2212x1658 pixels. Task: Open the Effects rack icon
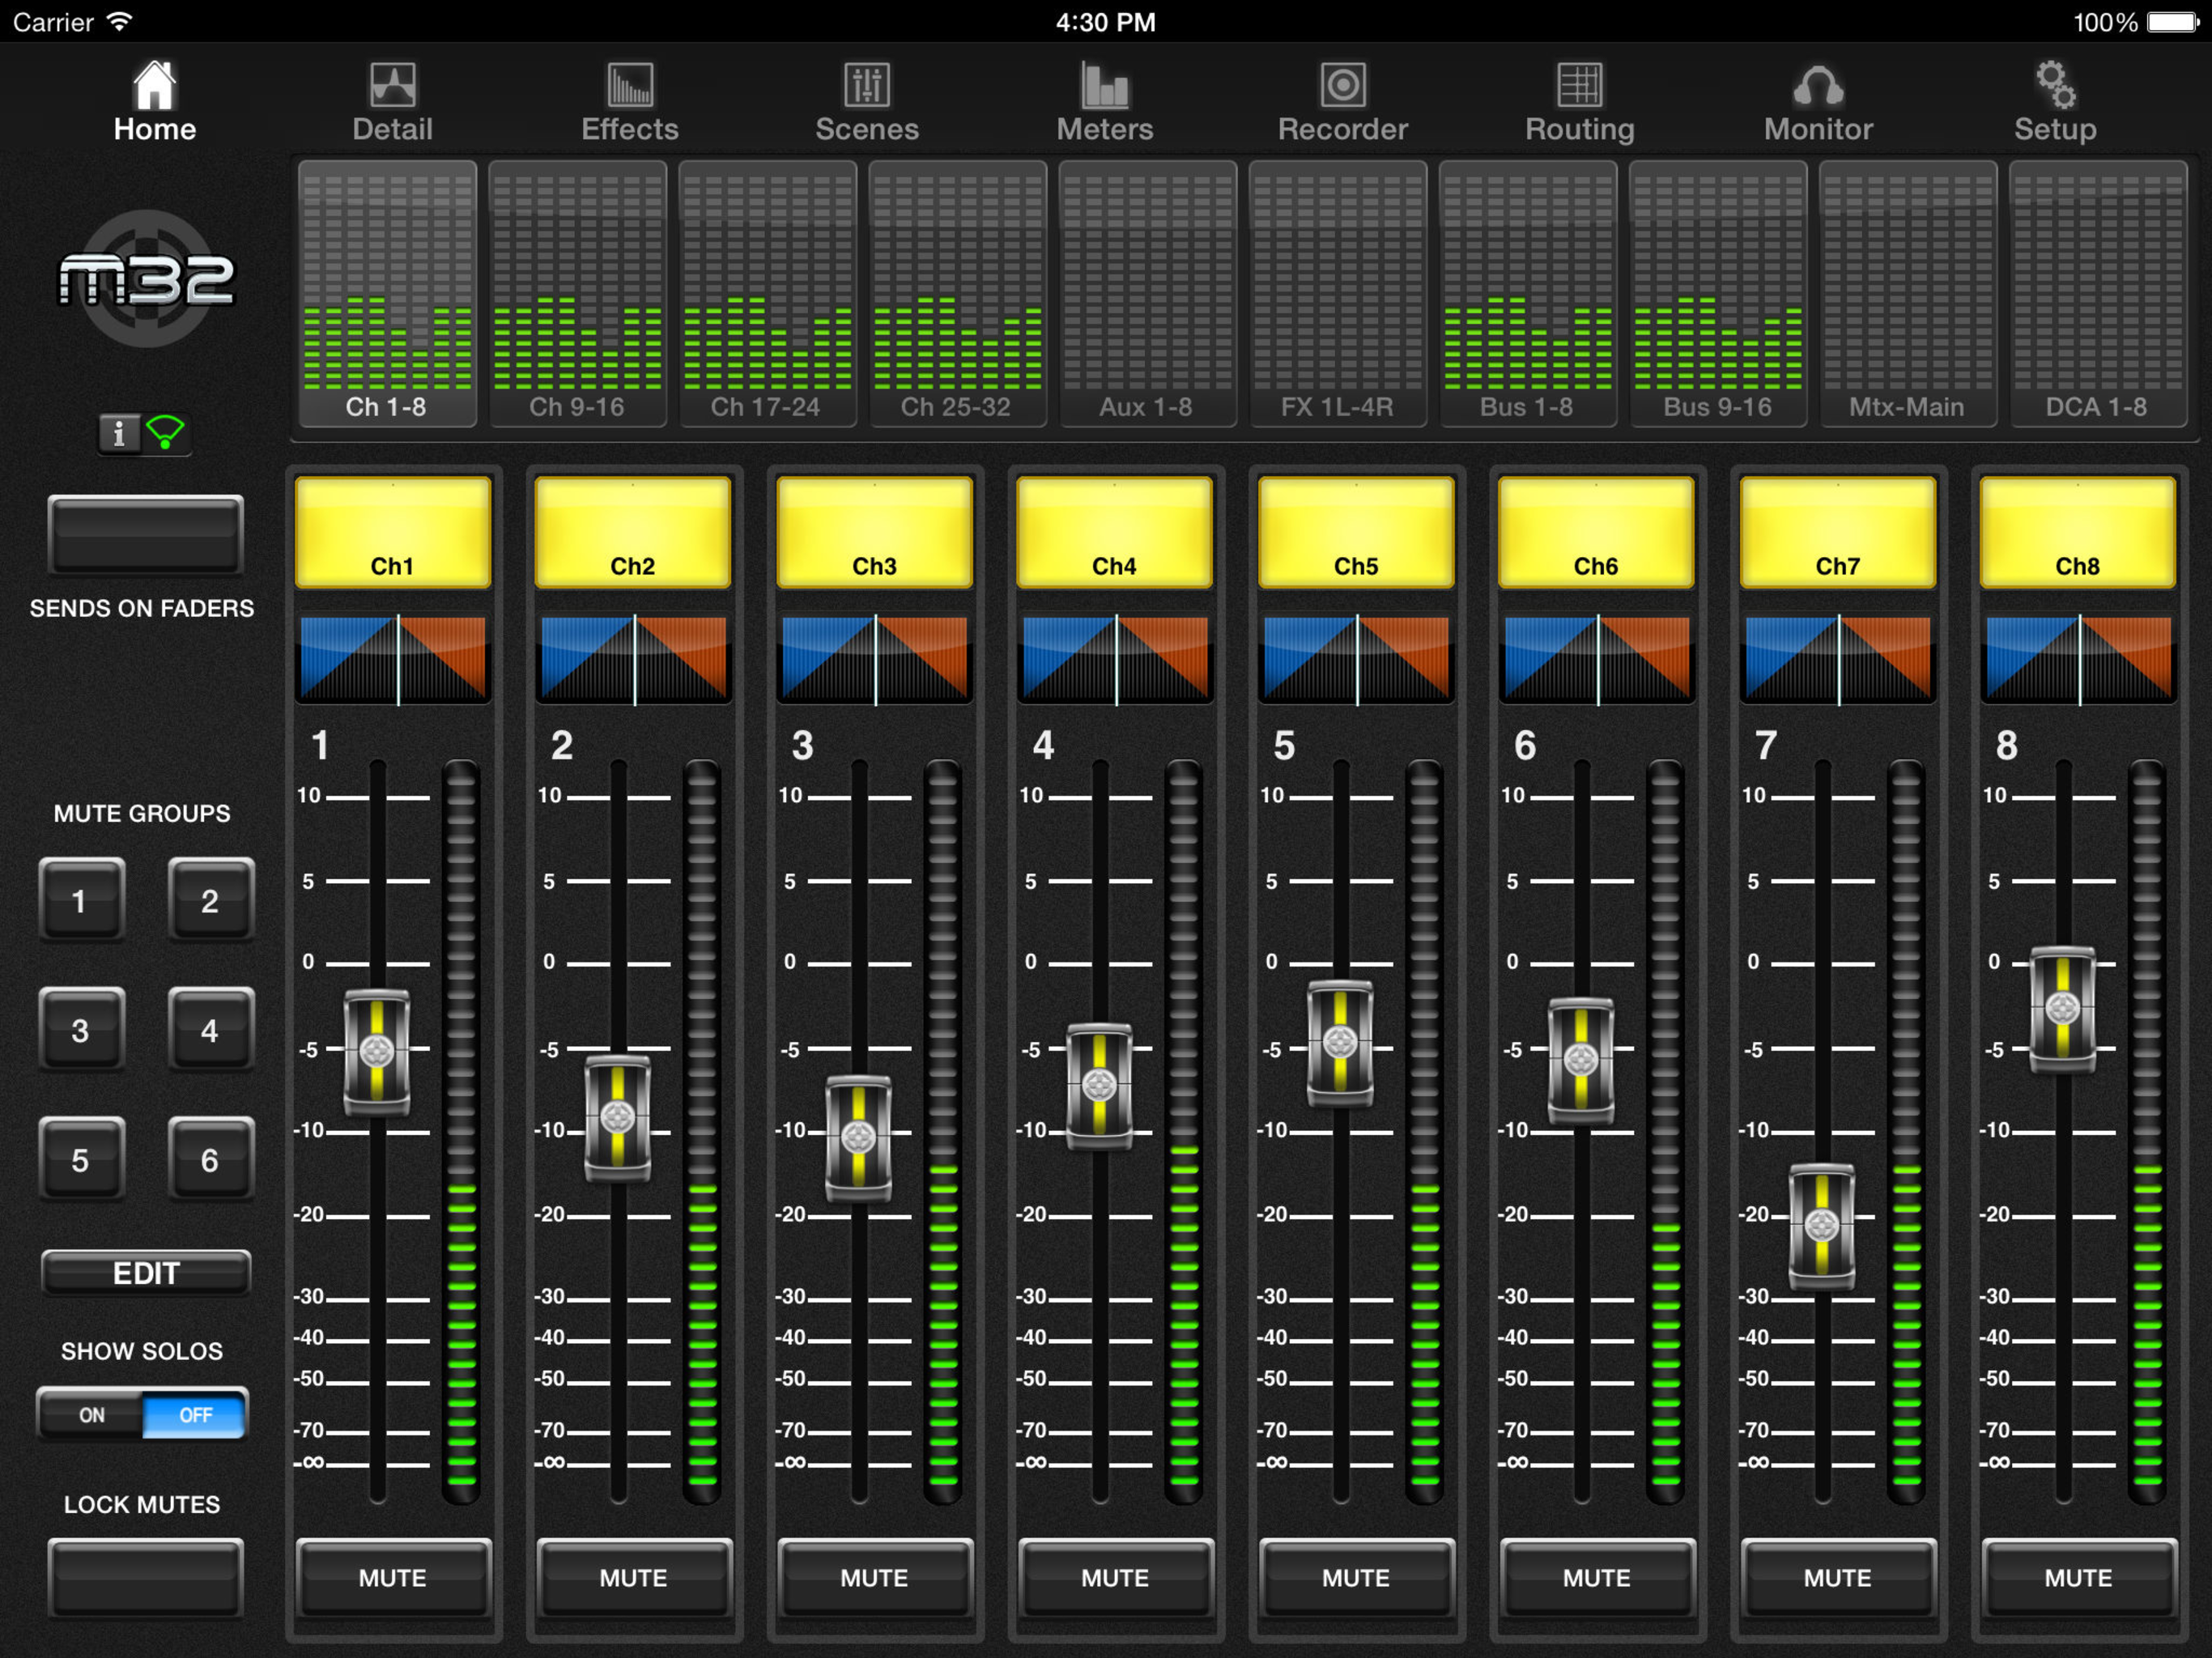[x=629, y=87]
